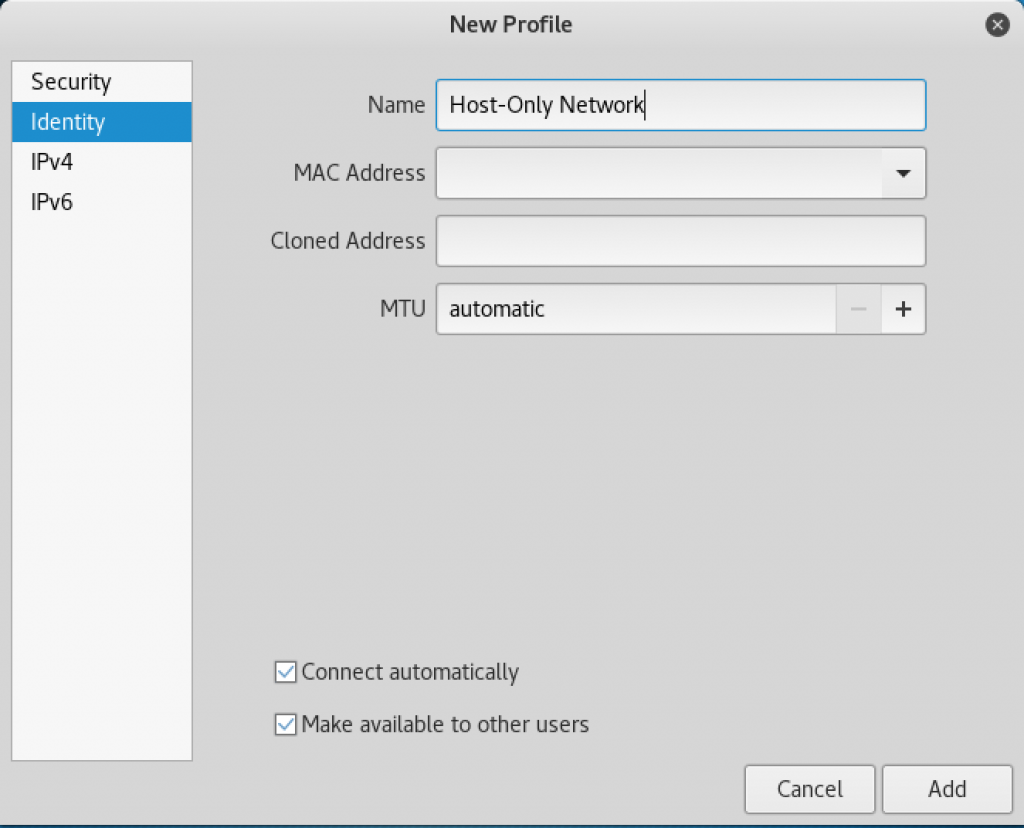Increase MTU with the plus button
Image resolution: width=1024 pixels, height=828 pixels.
tap(903, 309)
